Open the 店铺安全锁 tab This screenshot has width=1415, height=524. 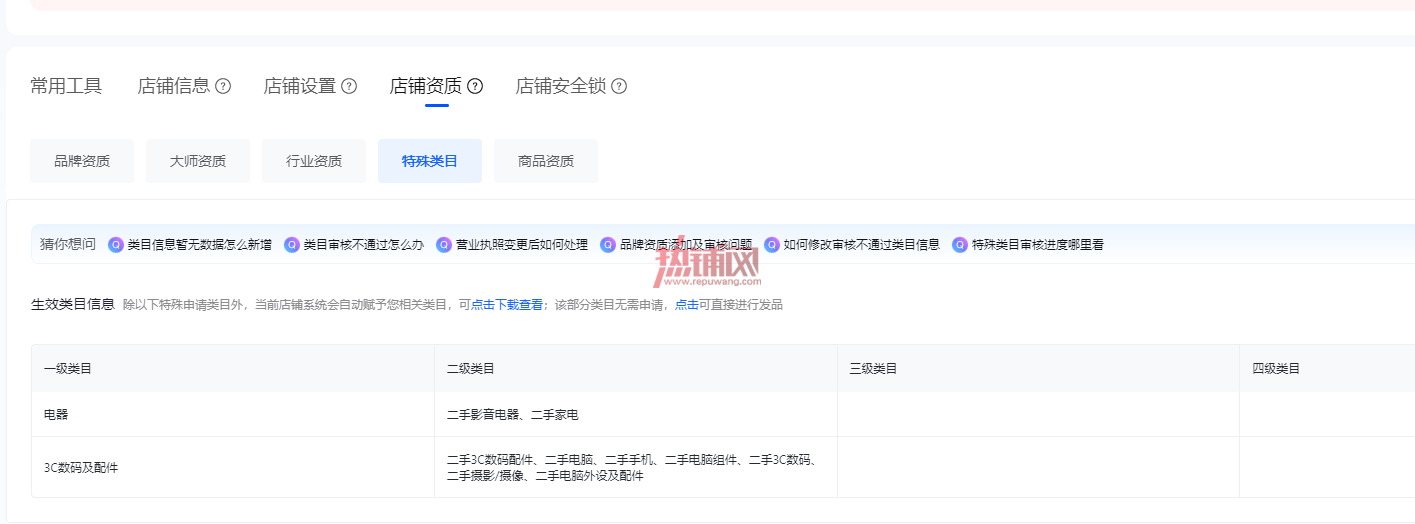(x=561, y=86)
